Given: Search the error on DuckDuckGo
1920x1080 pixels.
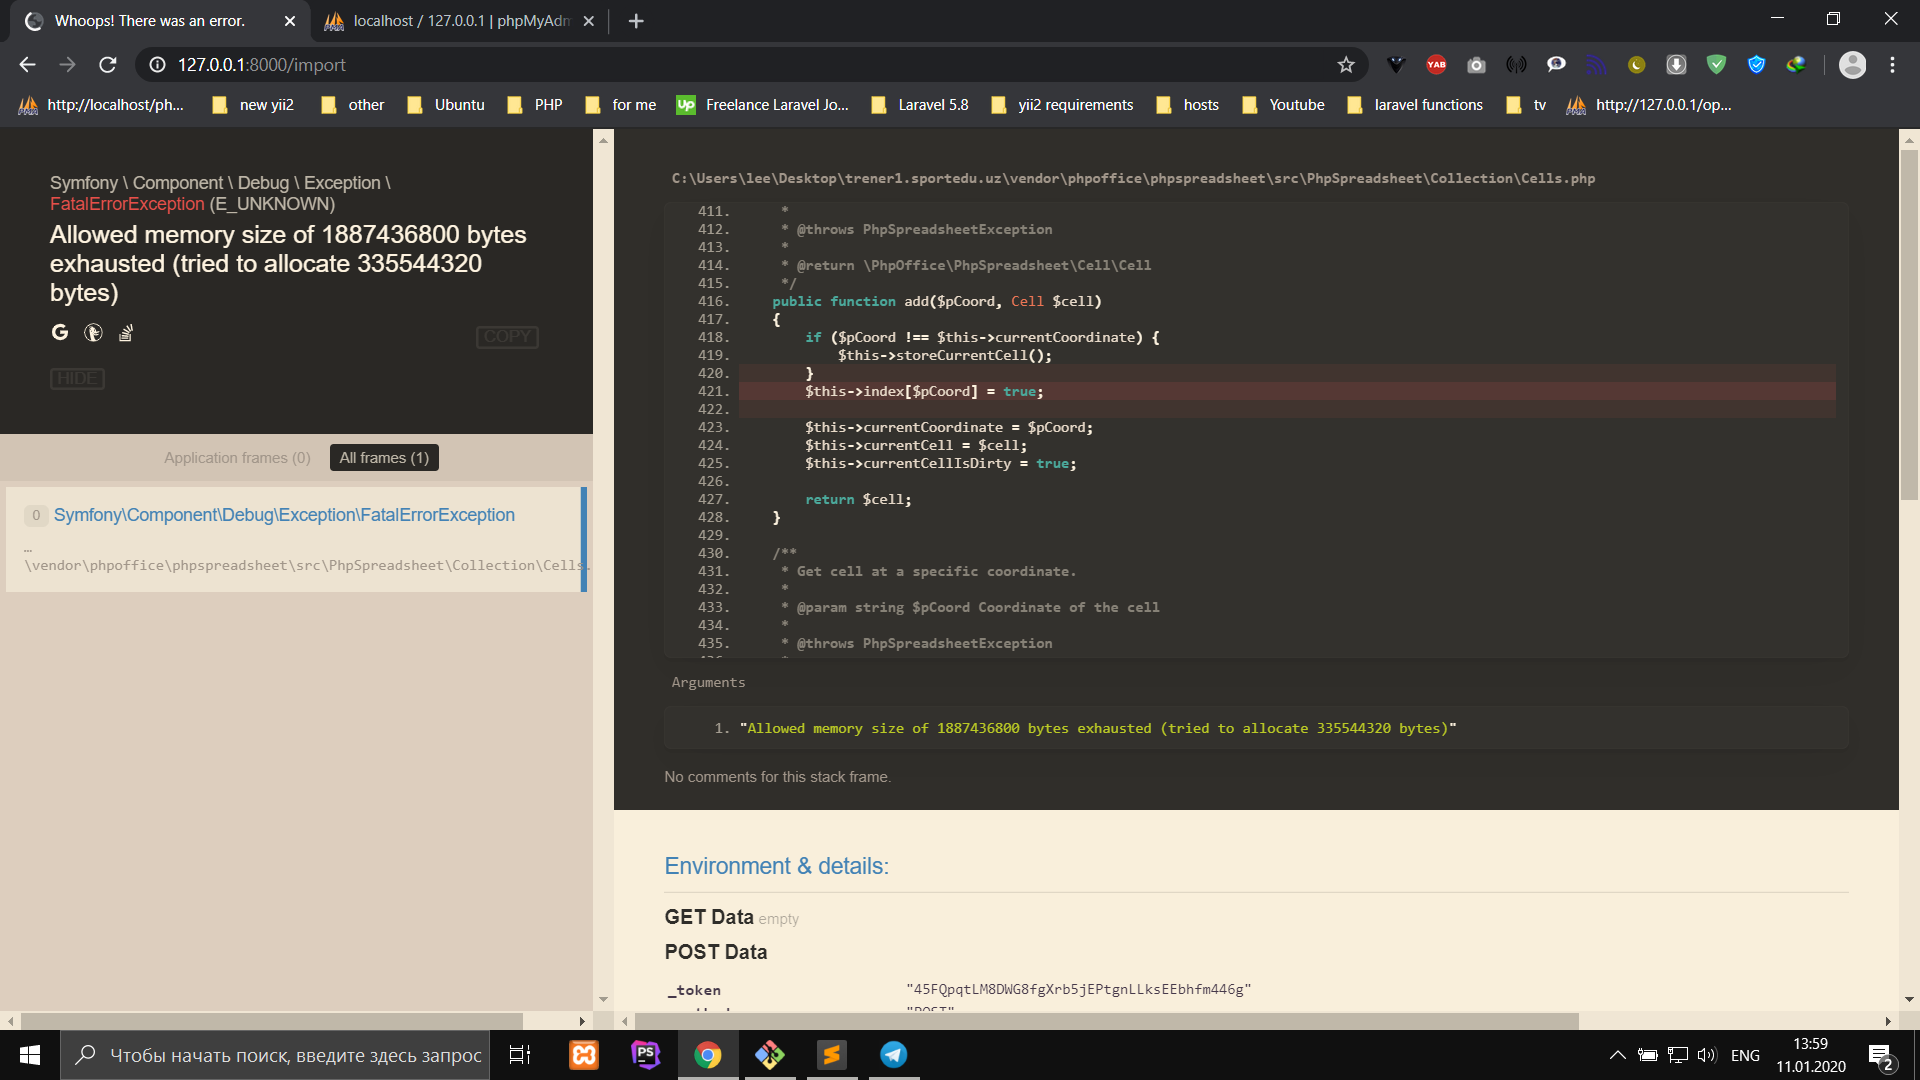Looking at the screenshot, I should [93, 333].
